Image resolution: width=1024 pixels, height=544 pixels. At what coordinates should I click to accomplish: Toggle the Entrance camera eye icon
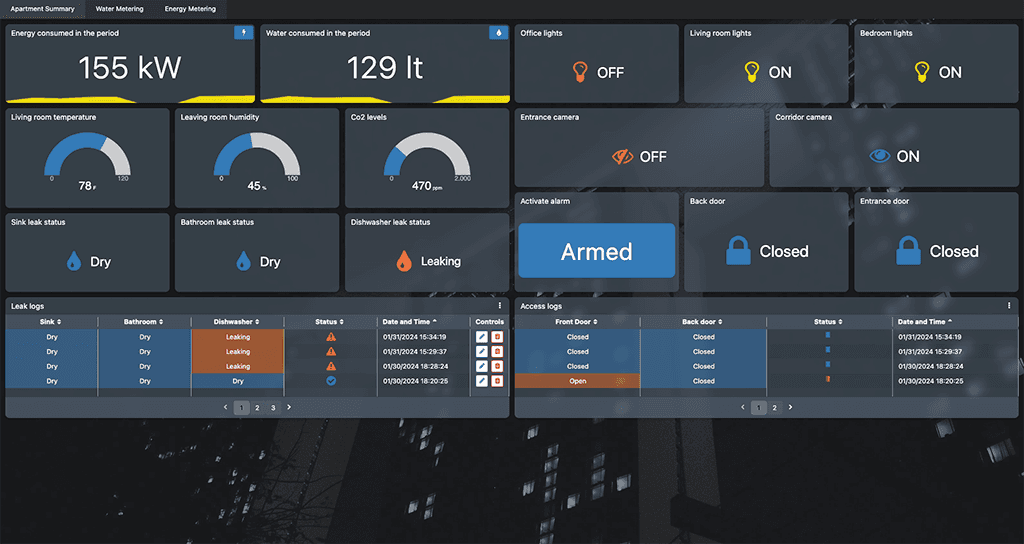coord(623,157)
